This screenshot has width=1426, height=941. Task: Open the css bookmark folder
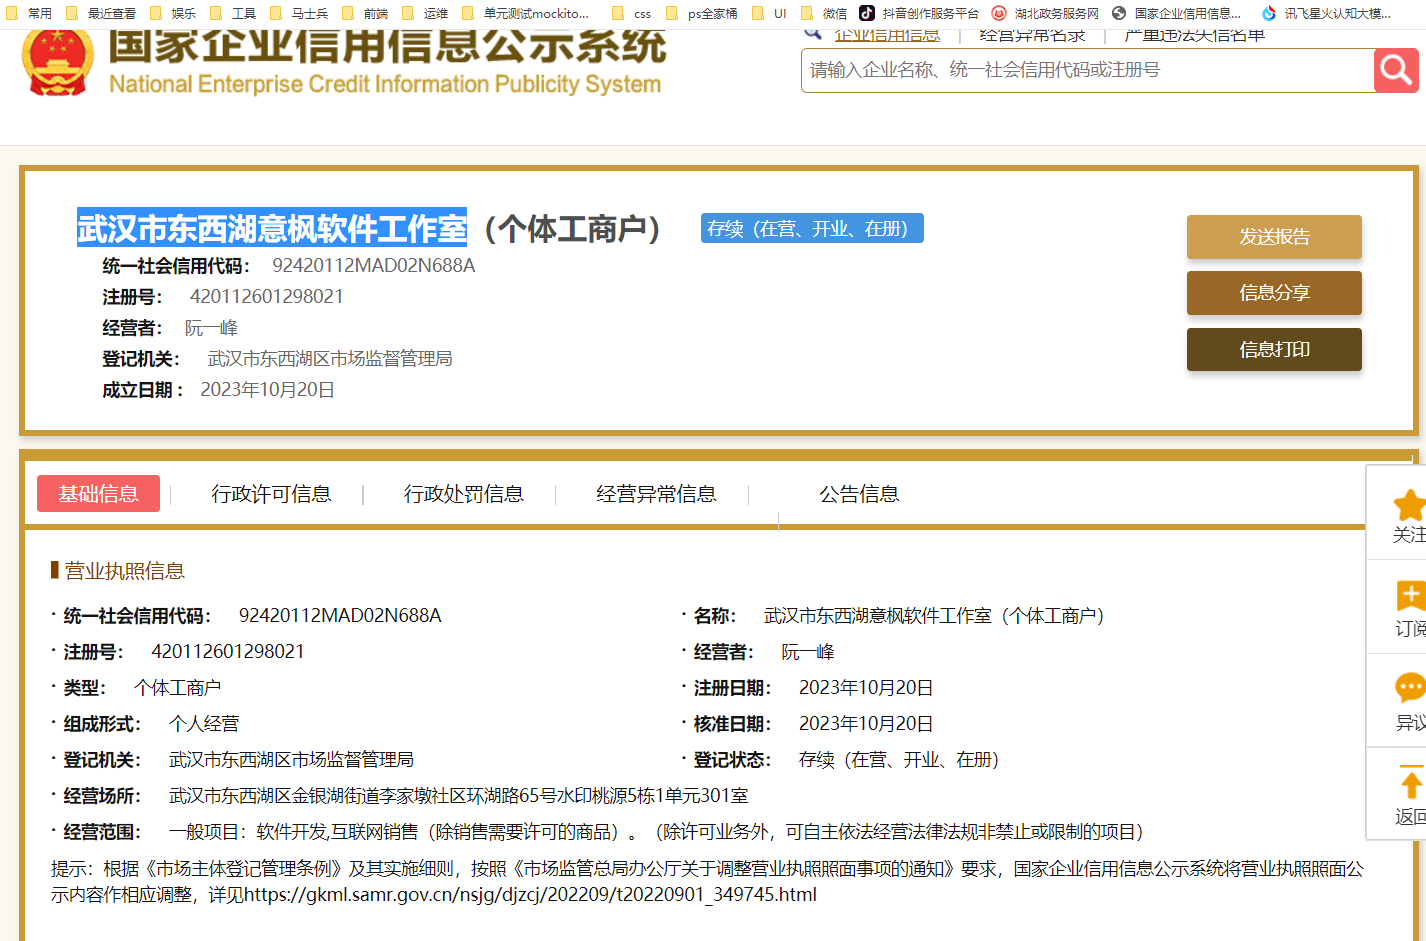click(x=631, y=13)
